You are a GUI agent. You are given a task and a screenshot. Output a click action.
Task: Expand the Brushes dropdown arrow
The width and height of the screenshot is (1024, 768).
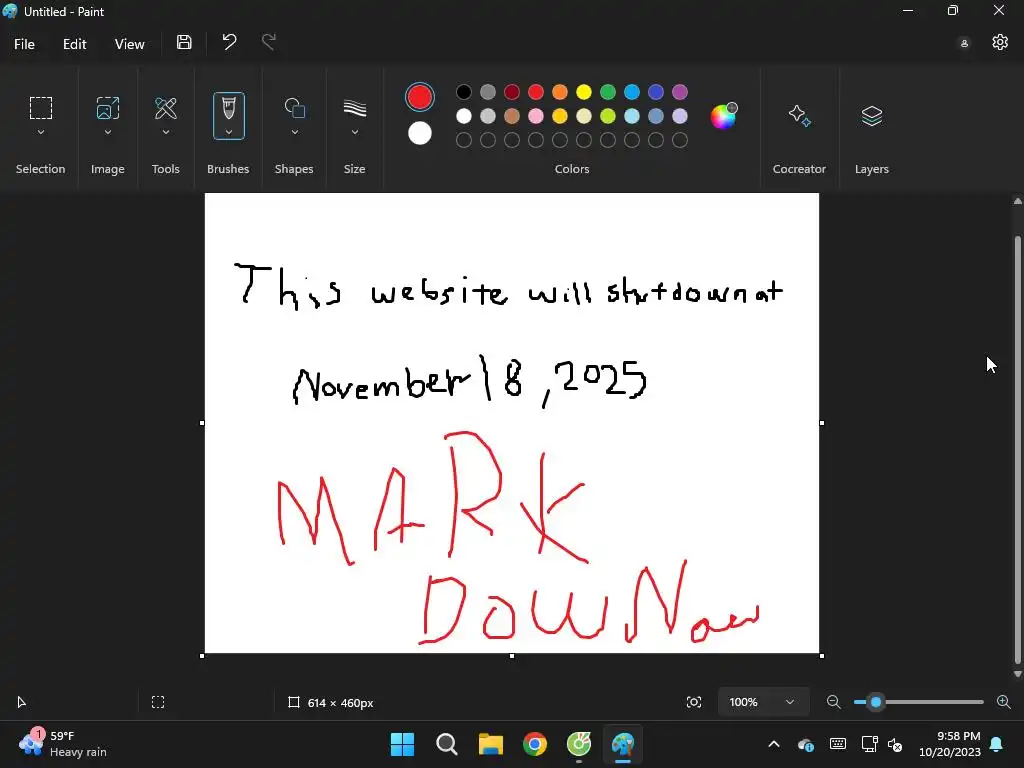pyautogui.click(x=229, y=132)
